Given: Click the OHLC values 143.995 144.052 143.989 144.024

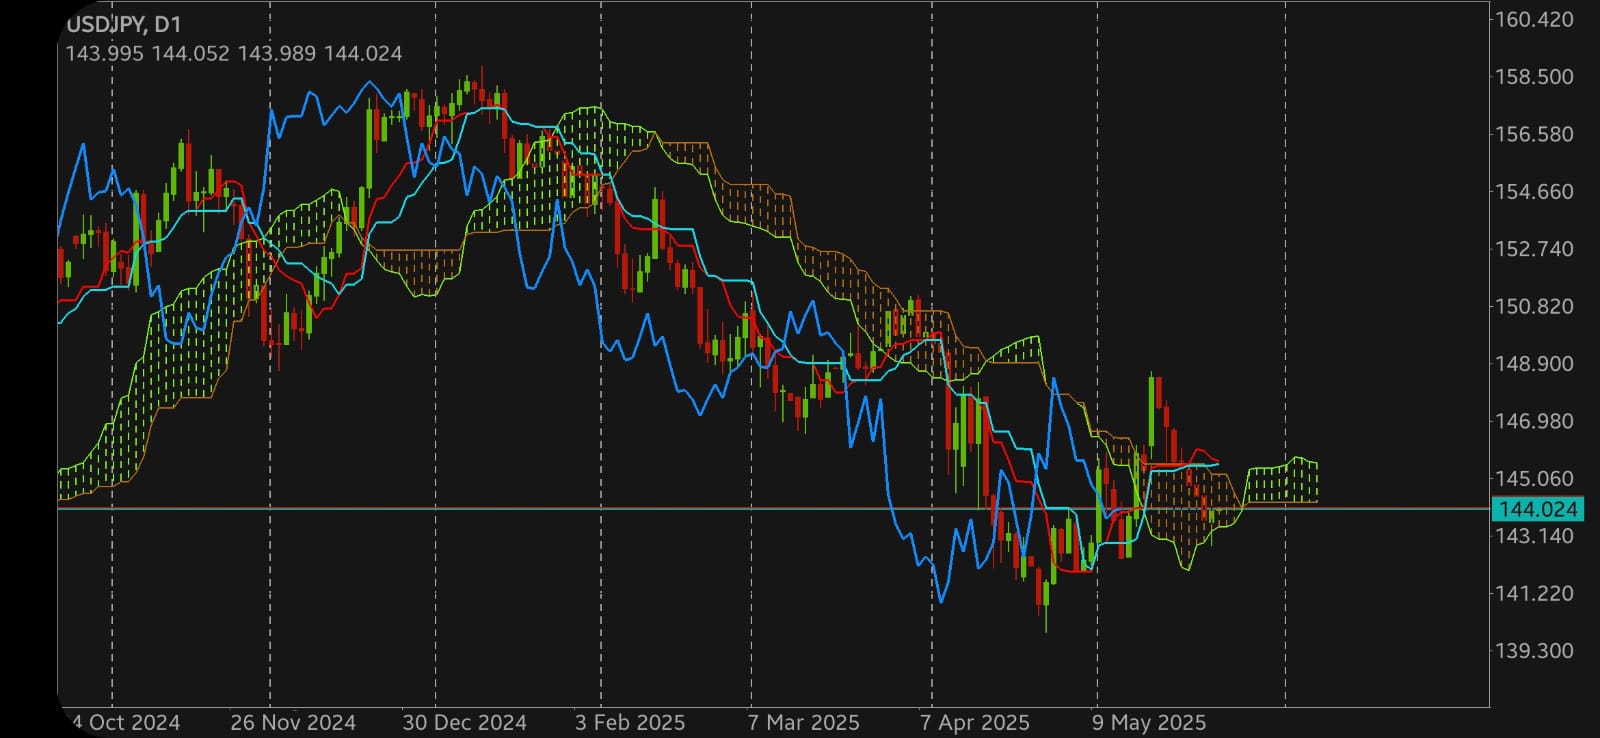Looking at the screenshot, I should pyautogui.click(x=234, y=54).
